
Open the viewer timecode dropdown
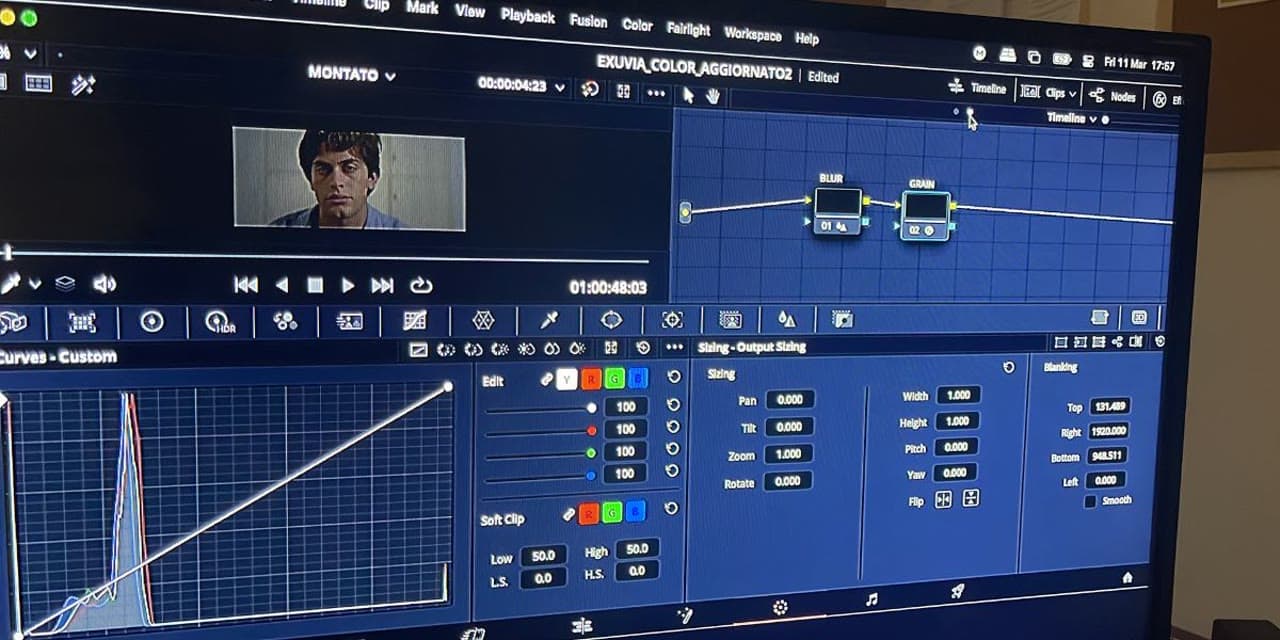pyautogui.click(x=559, y=87)
